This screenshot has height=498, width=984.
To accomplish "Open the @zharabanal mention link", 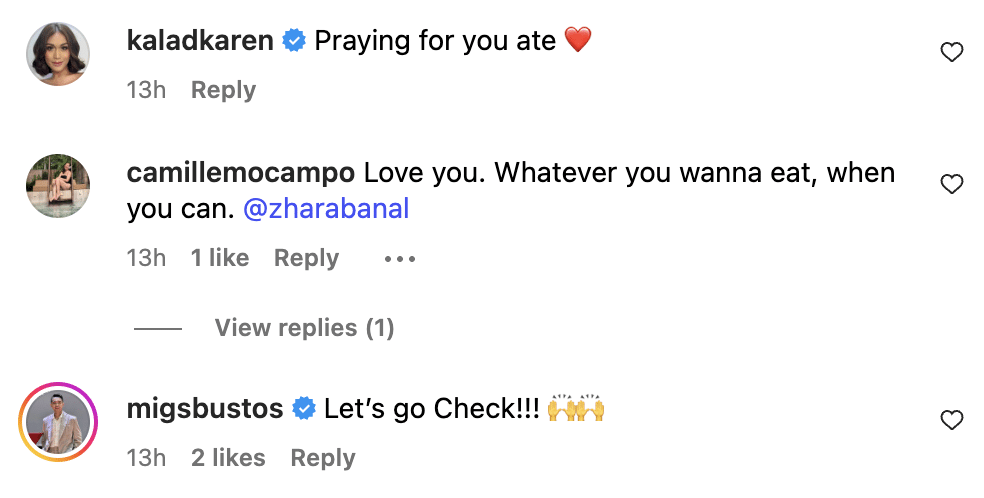I will [x=326, y=210].
